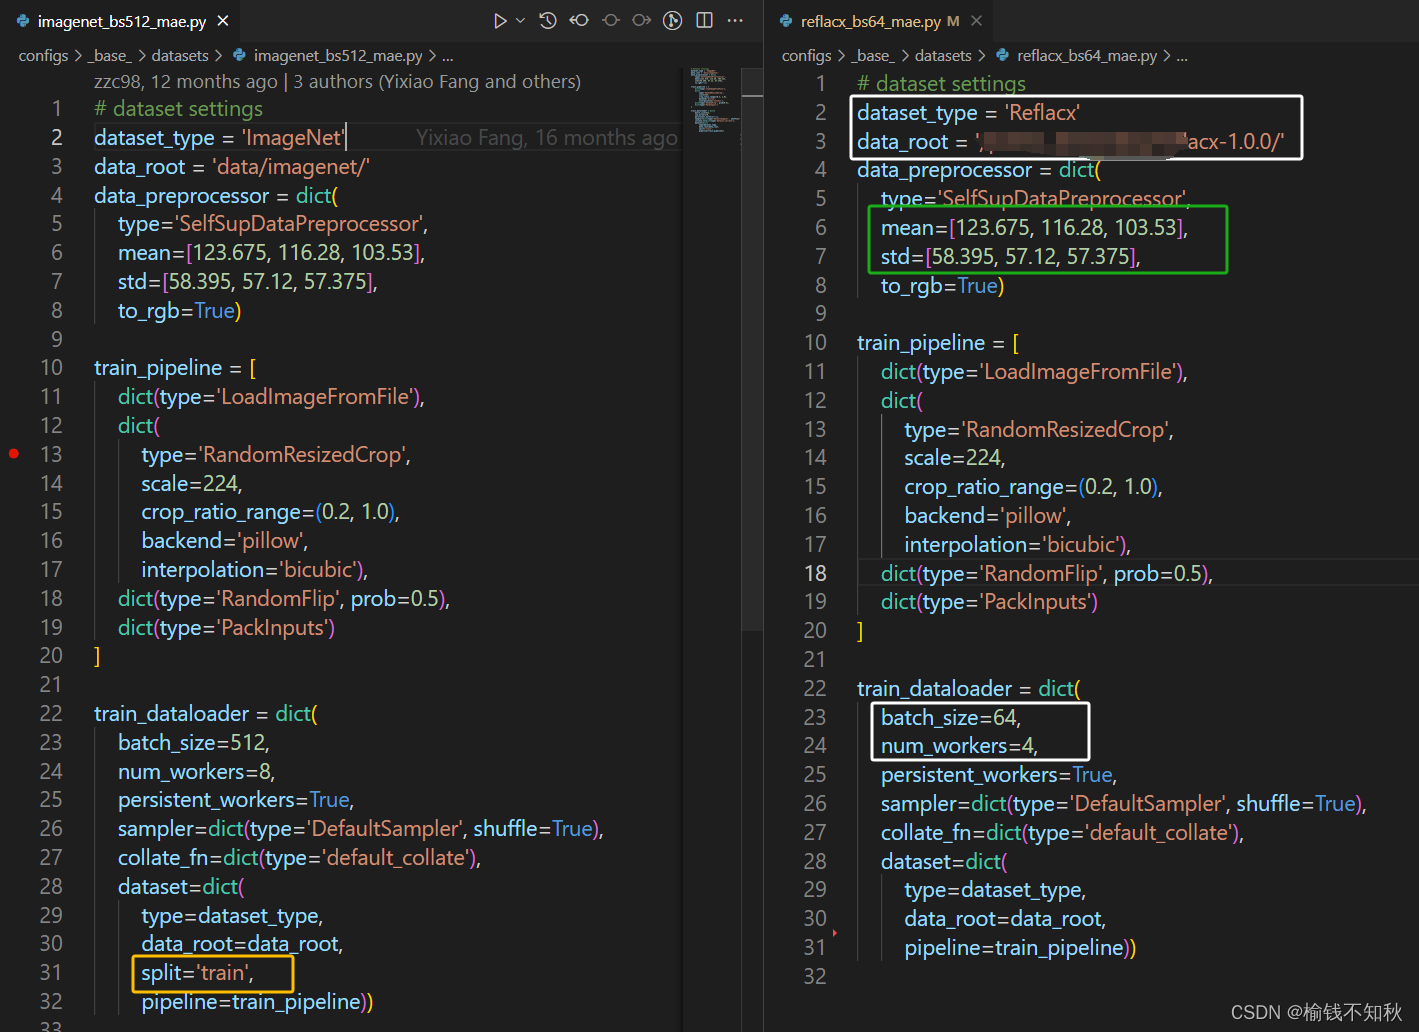Click 'configs' breadcrumb in right editor
This screenshot has width=1419, height=1032.
806,56
